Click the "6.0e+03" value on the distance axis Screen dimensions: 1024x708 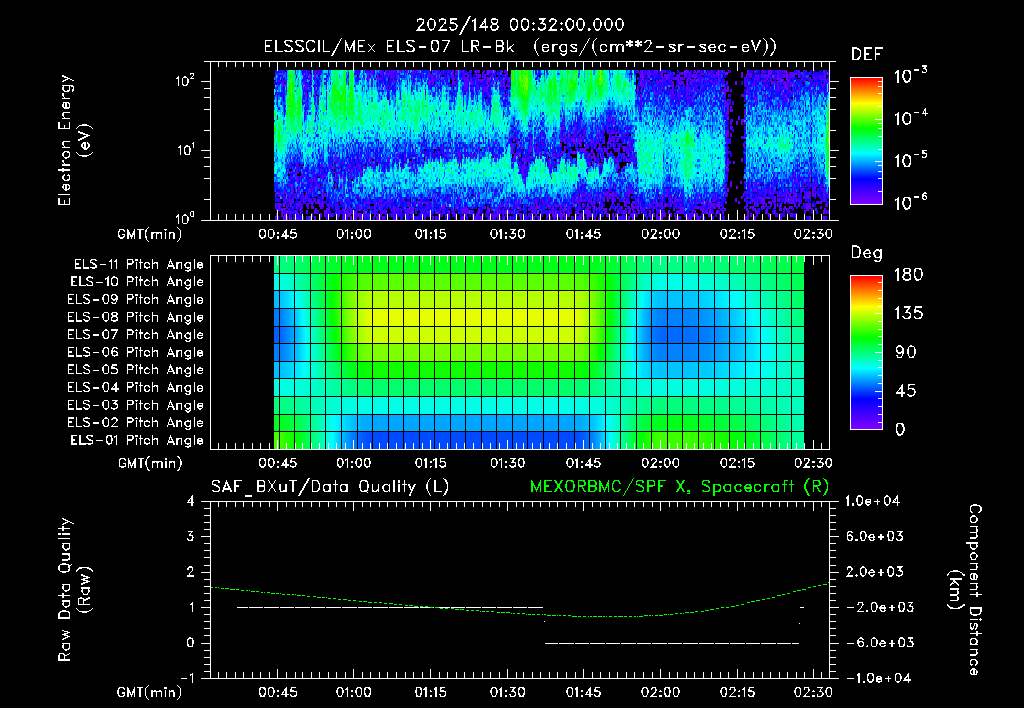pyautogui.click(x=875, y=536)
